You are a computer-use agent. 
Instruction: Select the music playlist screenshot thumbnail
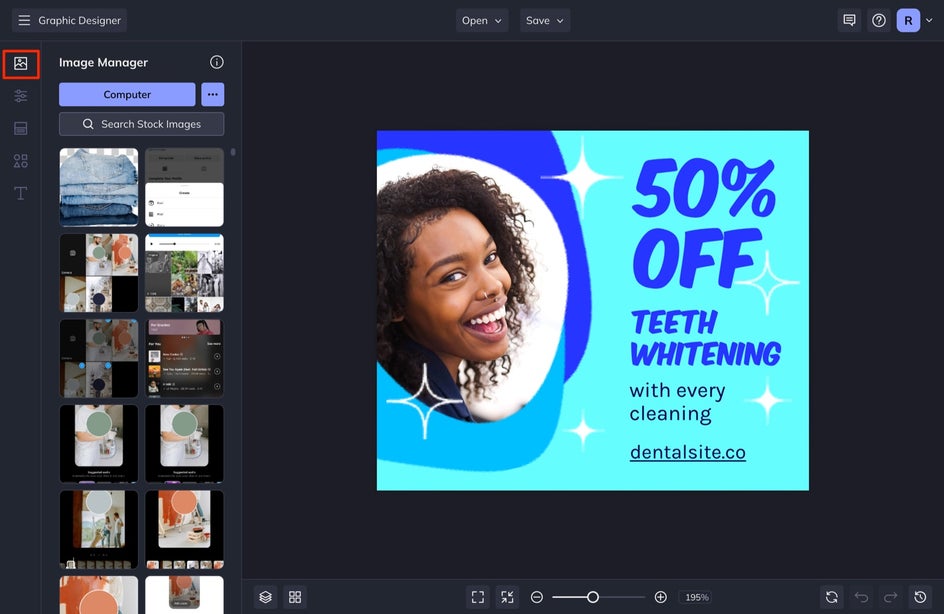(x=184, y=358)
